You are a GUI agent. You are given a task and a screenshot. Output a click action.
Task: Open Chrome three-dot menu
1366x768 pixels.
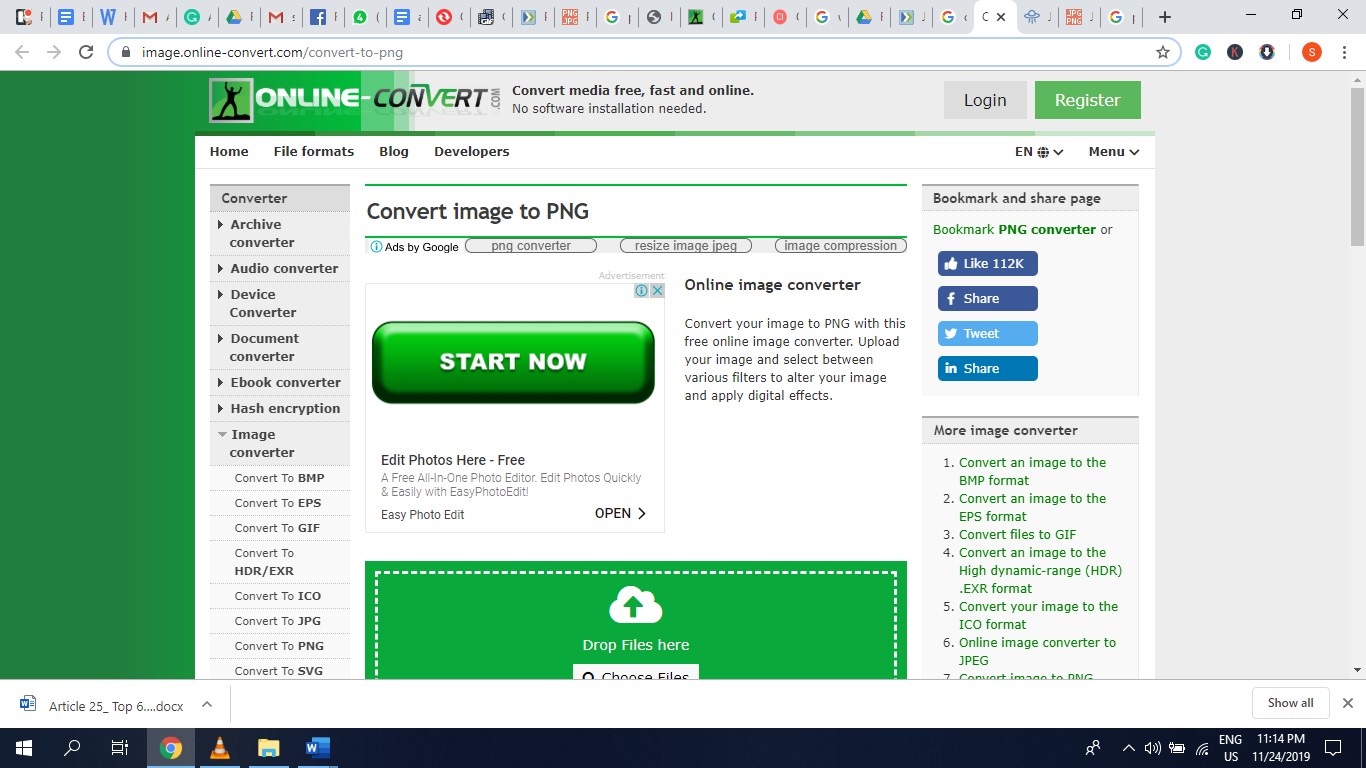click(x=1345, y=52)
